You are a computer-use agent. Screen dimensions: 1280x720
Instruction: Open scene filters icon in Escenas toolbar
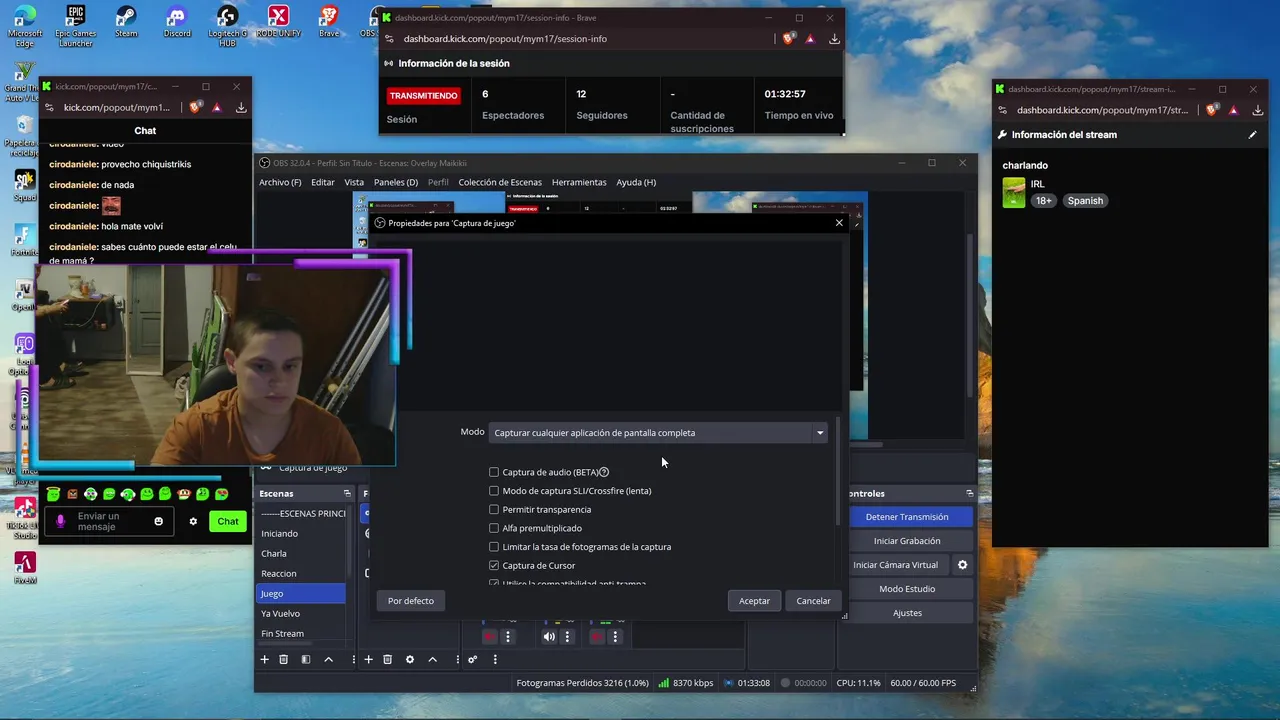(x=306, y=659)
